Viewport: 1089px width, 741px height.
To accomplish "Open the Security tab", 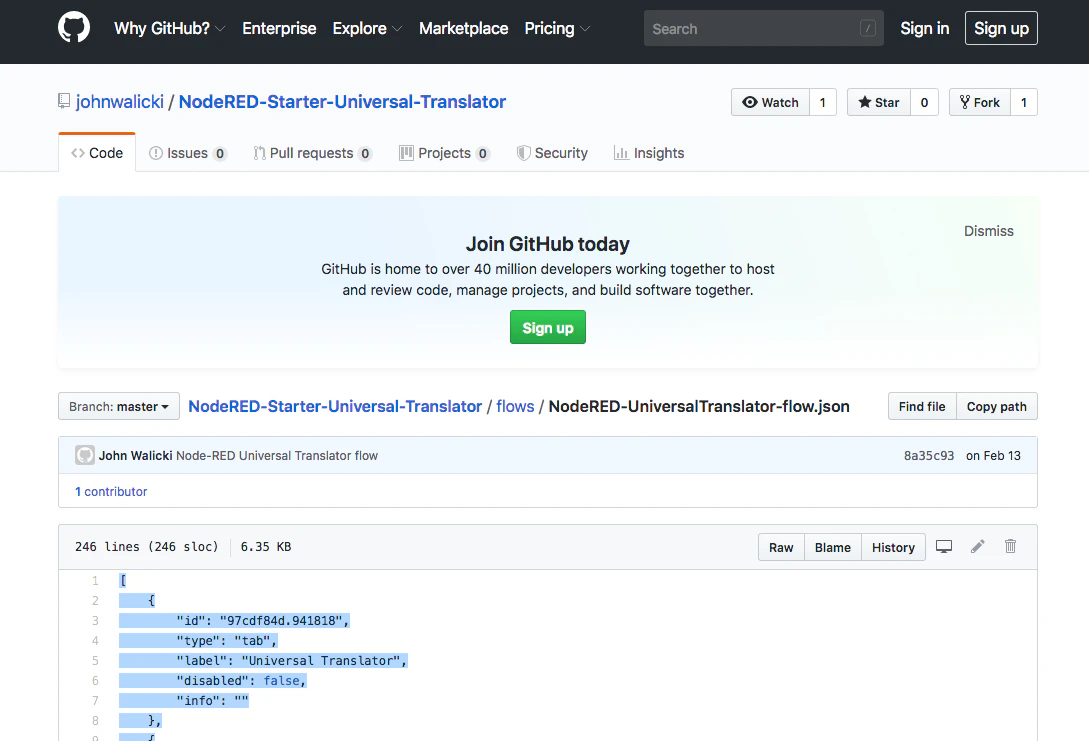I will coord(552,153).
